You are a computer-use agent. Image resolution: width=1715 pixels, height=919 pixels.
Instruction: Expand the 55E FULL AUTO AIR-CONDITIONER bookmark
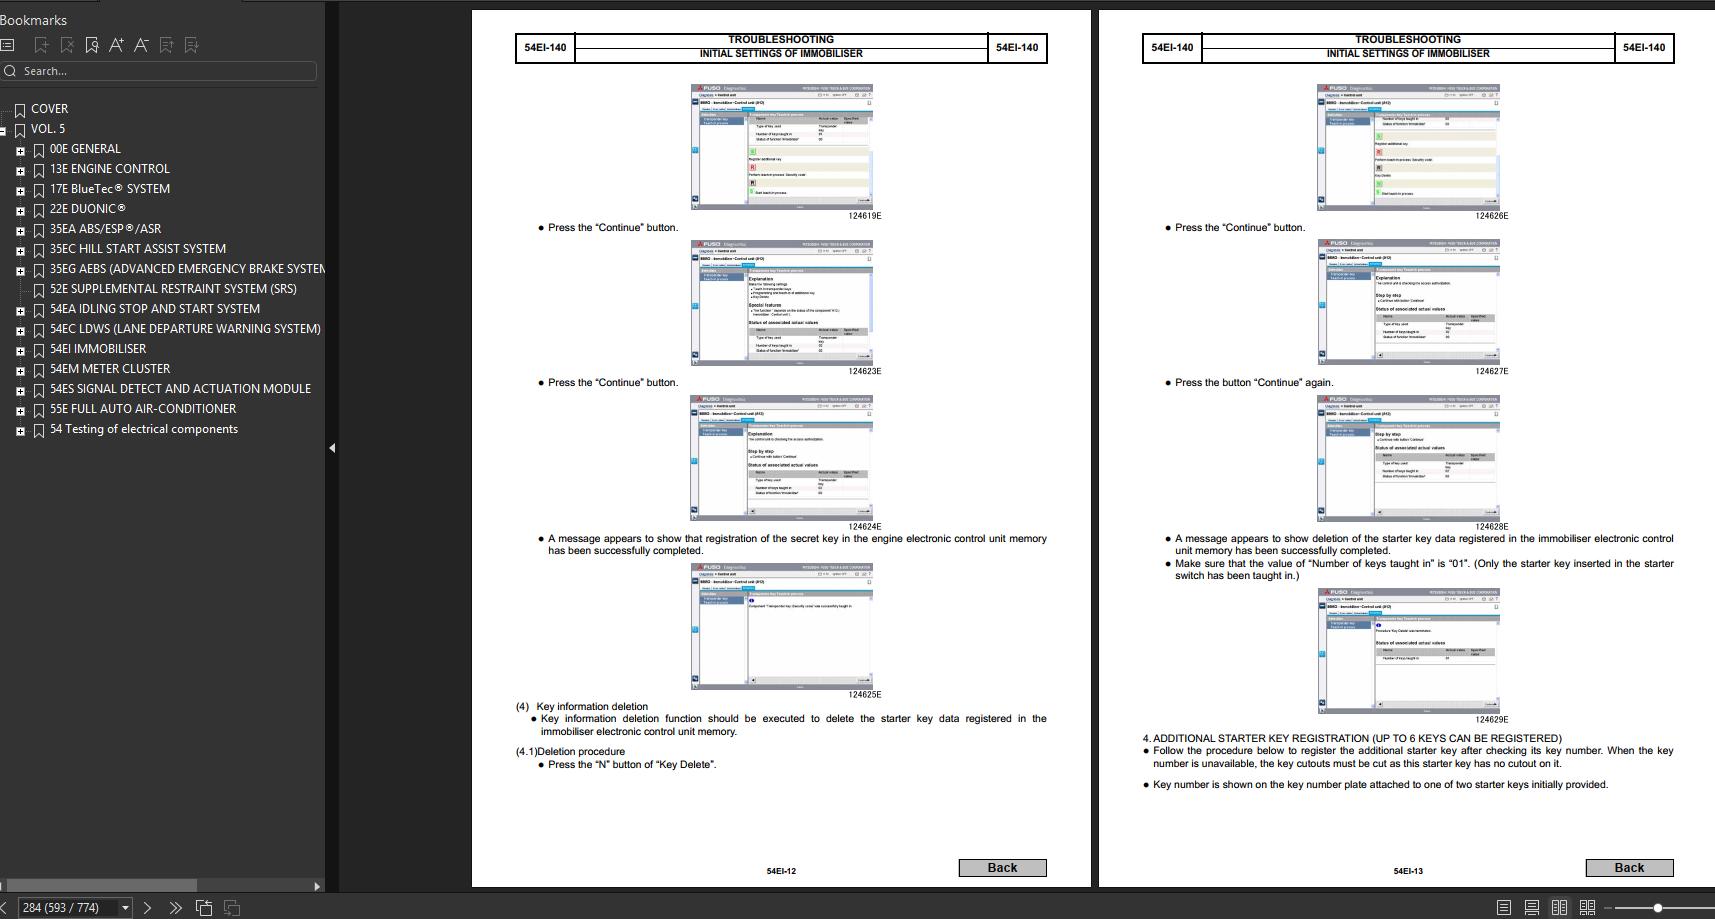20,411
